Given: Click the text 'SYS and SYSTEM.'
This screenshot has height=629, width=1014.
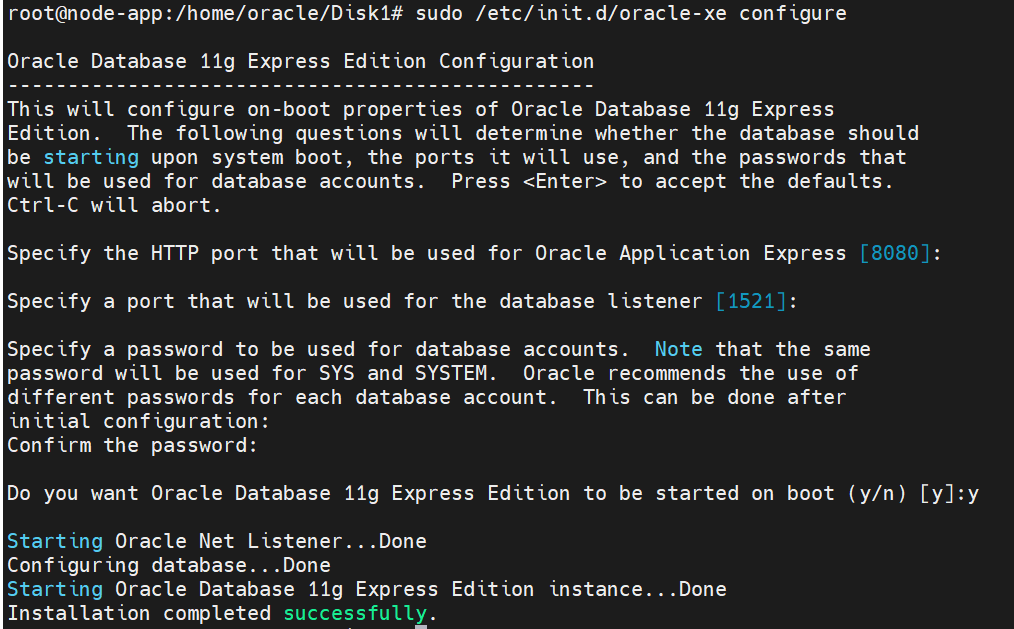Looking at the screenshot, I should 407,373.
